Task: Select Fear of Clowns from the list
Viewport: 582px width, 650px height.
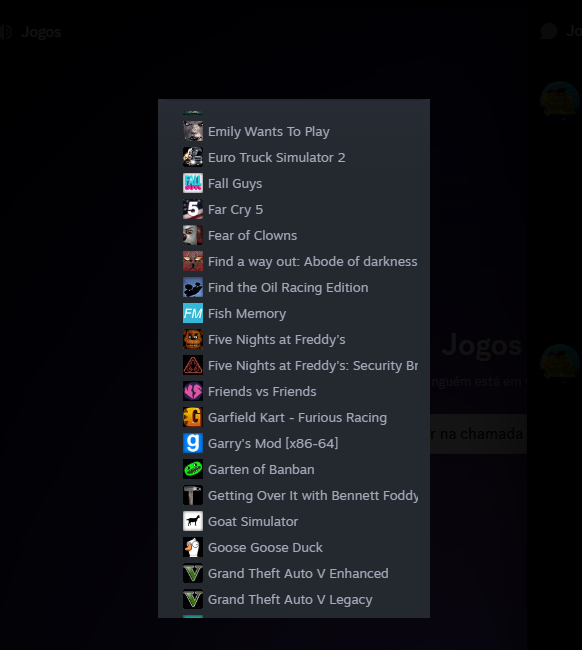Action: [294, 235]
